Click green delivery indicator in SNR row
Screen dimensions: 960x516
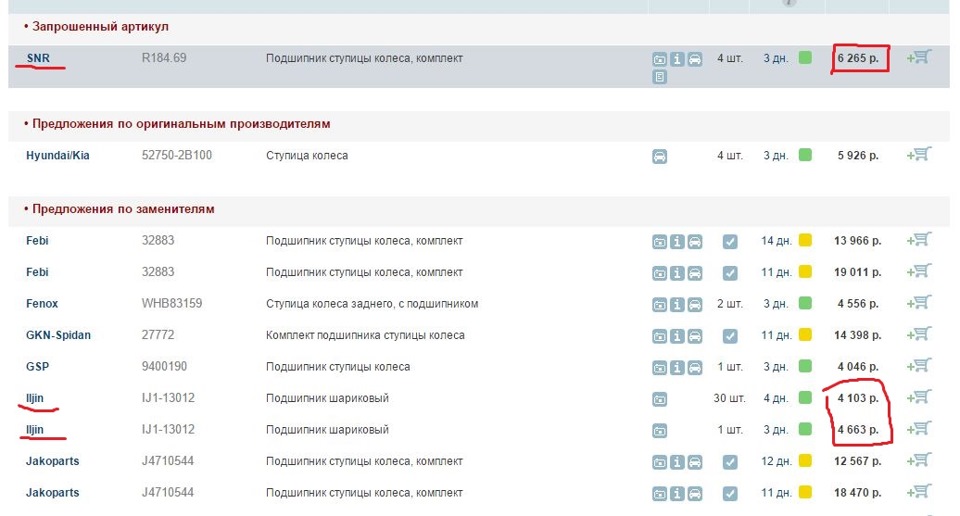point(806,58)
